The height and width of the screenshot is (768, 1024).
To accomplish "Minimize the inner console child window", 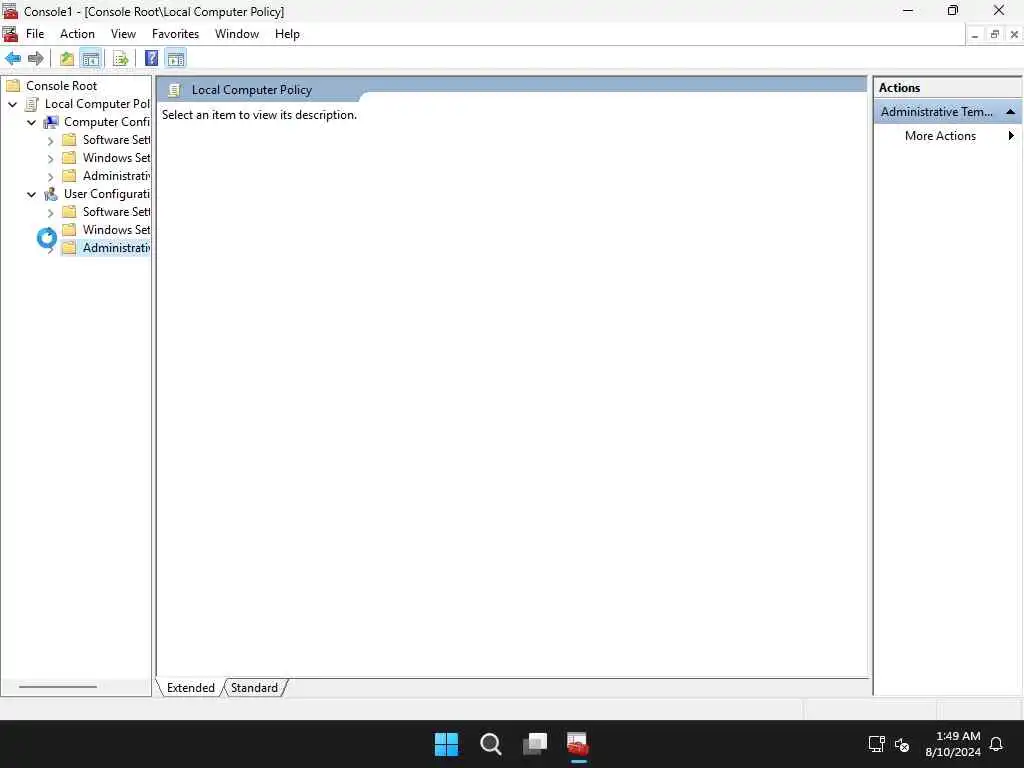I will (974, 35).
